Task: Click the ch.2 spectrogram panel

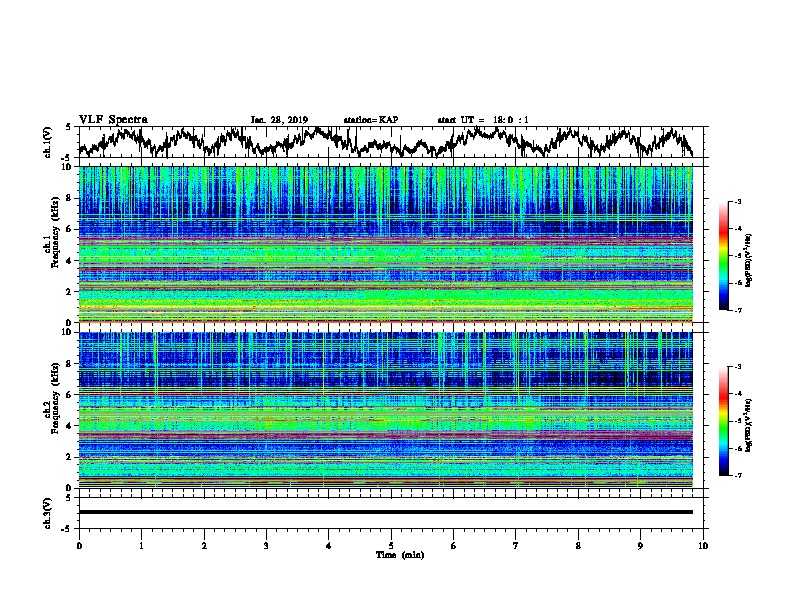Action: coord(386,410)
